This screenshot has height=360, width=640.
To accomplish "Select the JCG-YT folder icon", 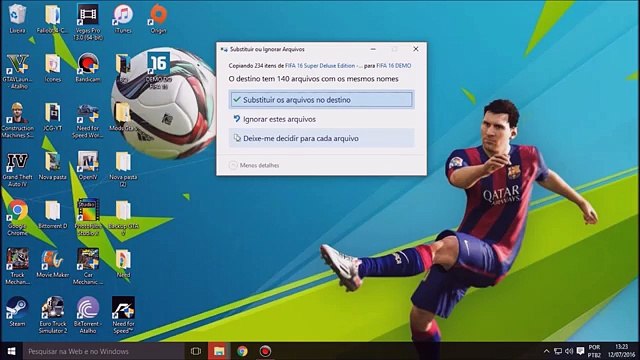I will point(53,117).
